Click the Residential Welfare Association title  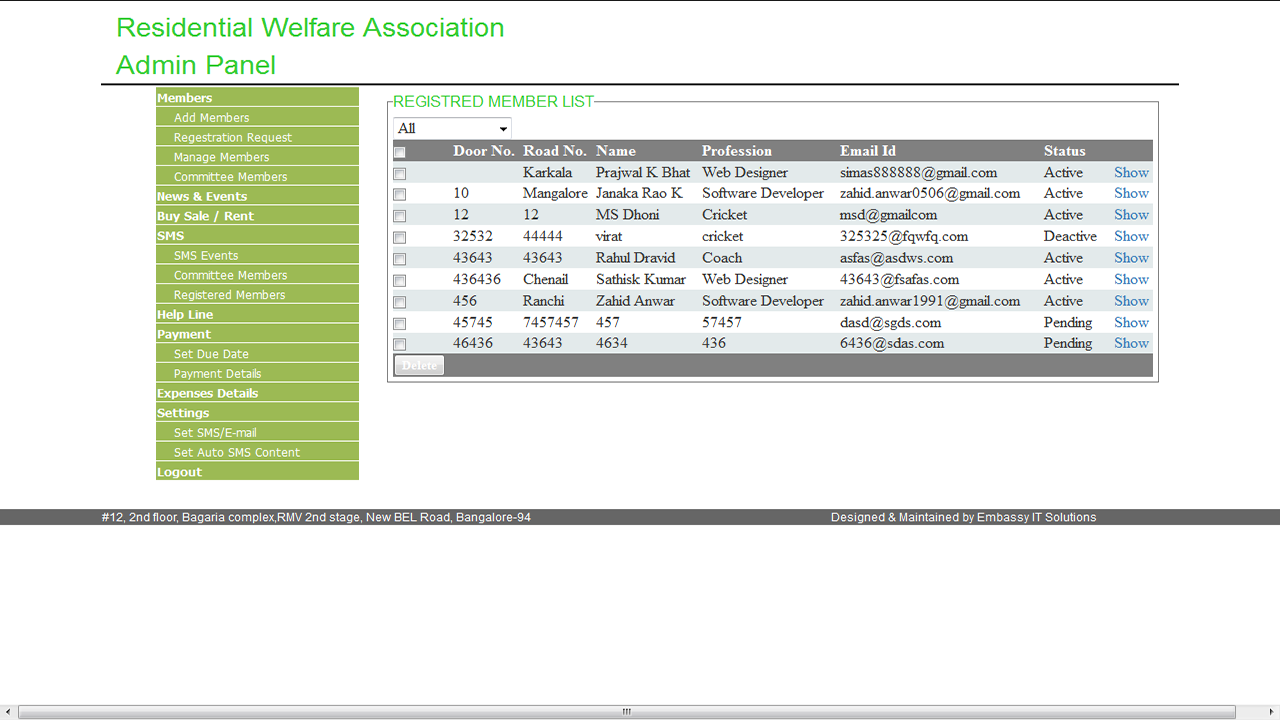click(x=310, y=27)
